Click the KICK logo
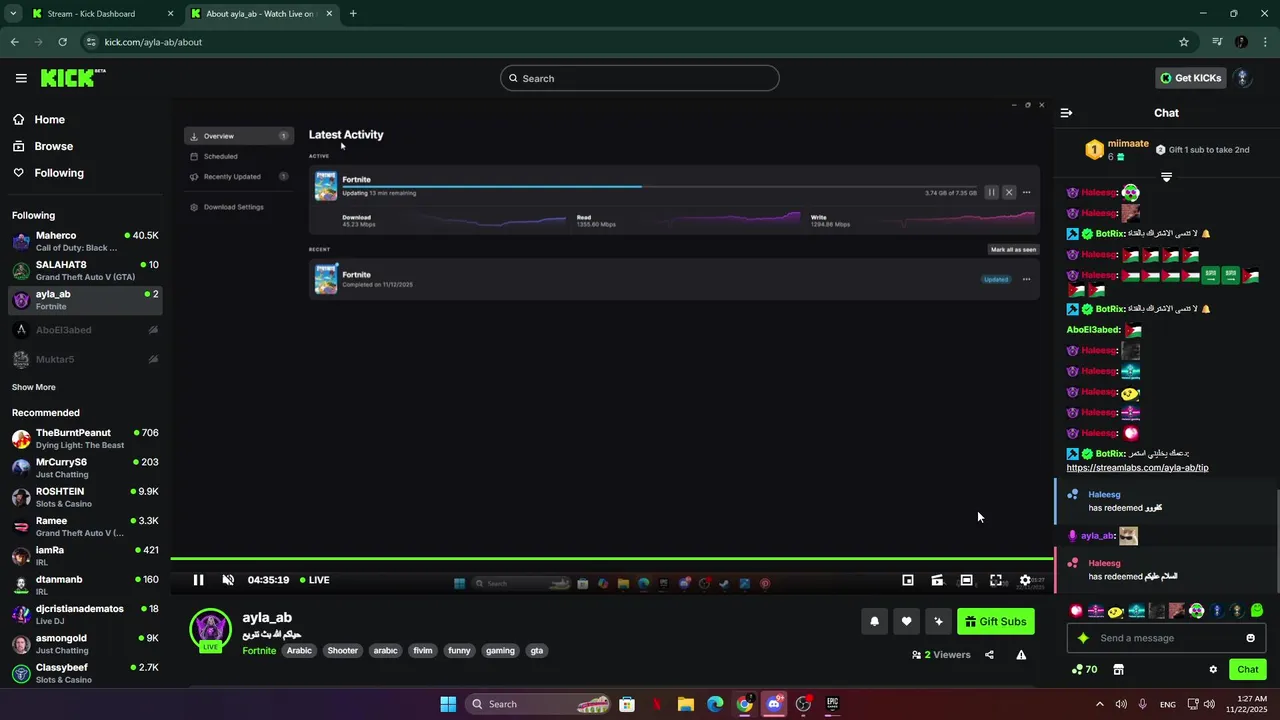This screenshot has width=1280, height=720. point(73,78)
